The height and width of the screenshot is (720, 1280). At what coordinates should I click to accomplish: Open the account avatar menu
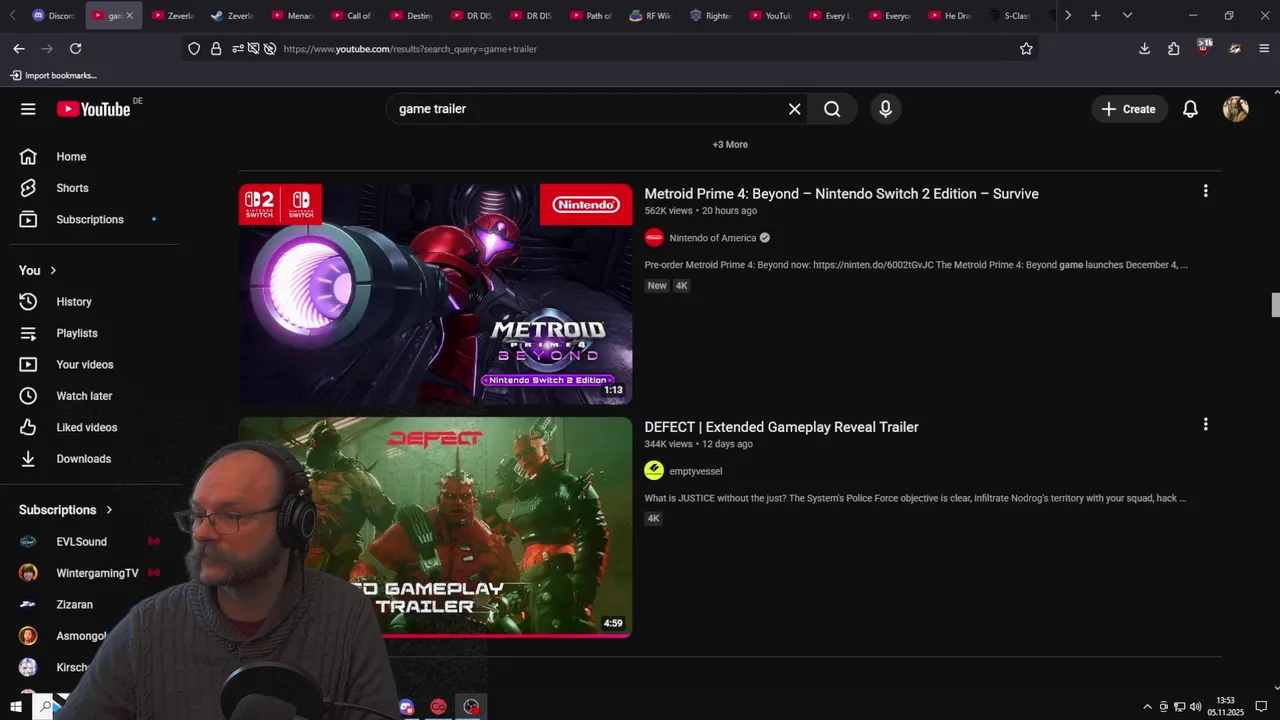point(1236,109)
